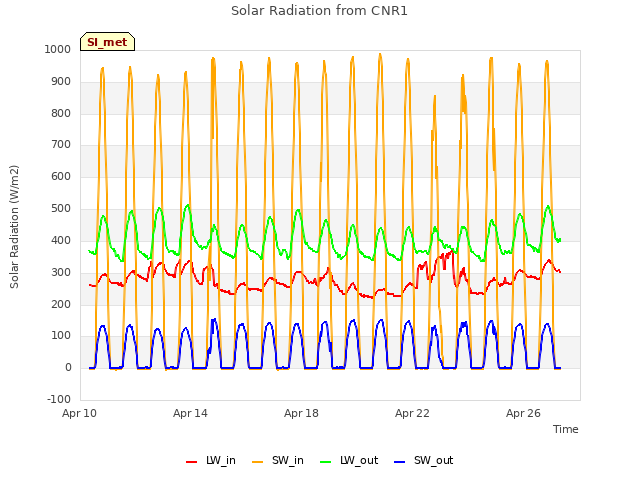Toggle the LW_in legend entry
Screen dimensions: 640x480
pos(211,460)
